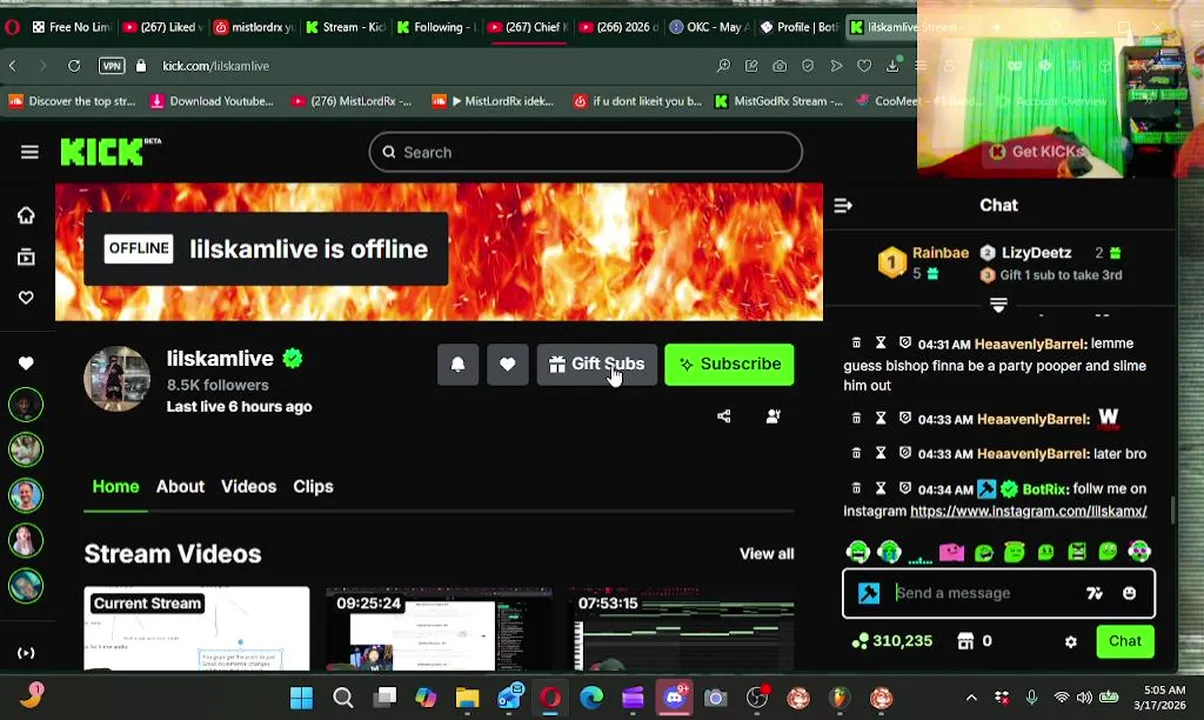Open the Kick hamburger menu
Viewport: 1204px width, 720px height.
pos(29,152)
